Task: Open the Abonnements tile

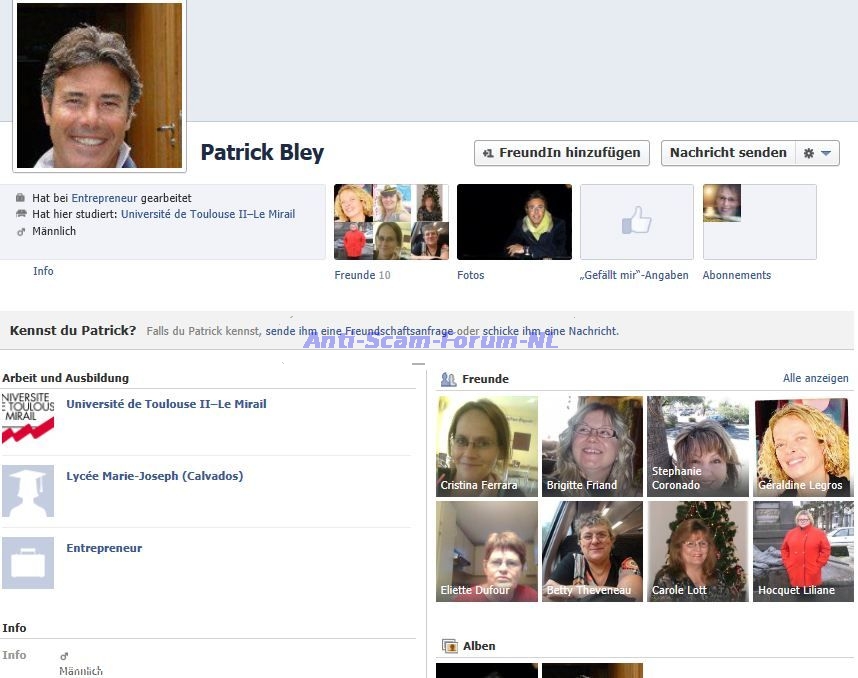Action: (x=759, y=222)
